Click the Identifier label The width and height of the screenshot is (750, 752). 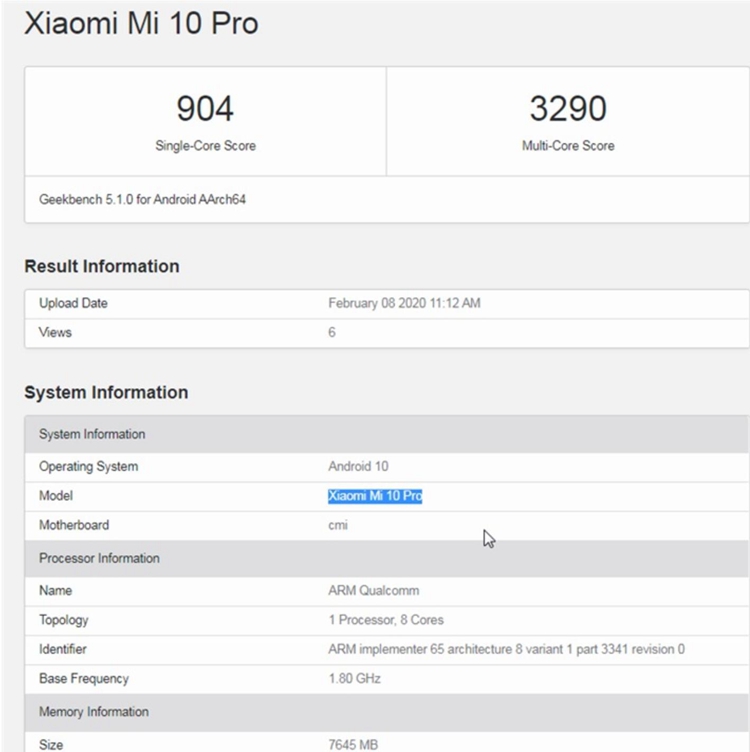tap(62, 649)
